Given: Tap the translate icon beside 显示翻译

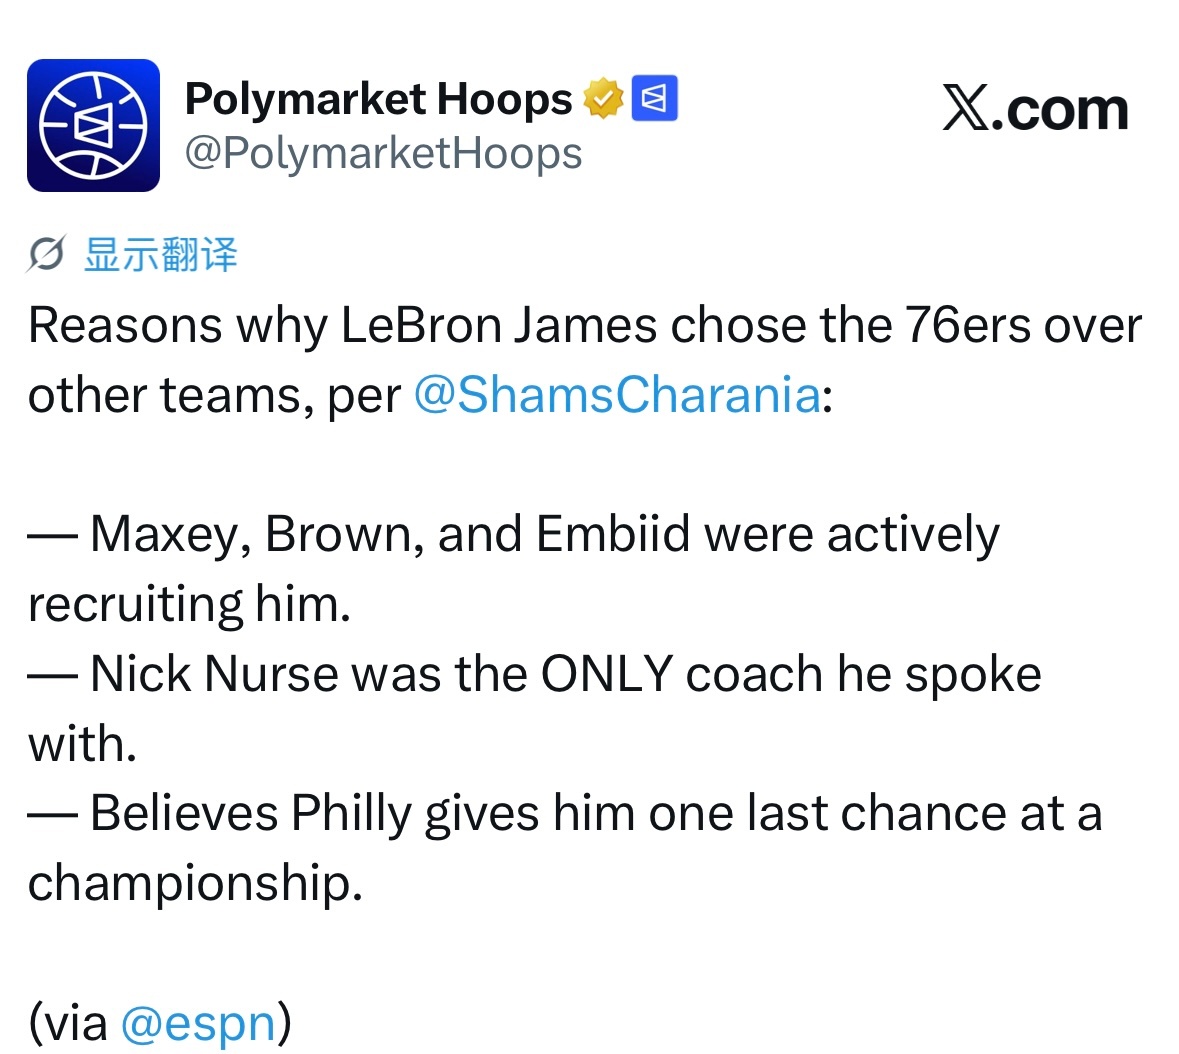Looking at the screenshot, I should coord(47,254).
